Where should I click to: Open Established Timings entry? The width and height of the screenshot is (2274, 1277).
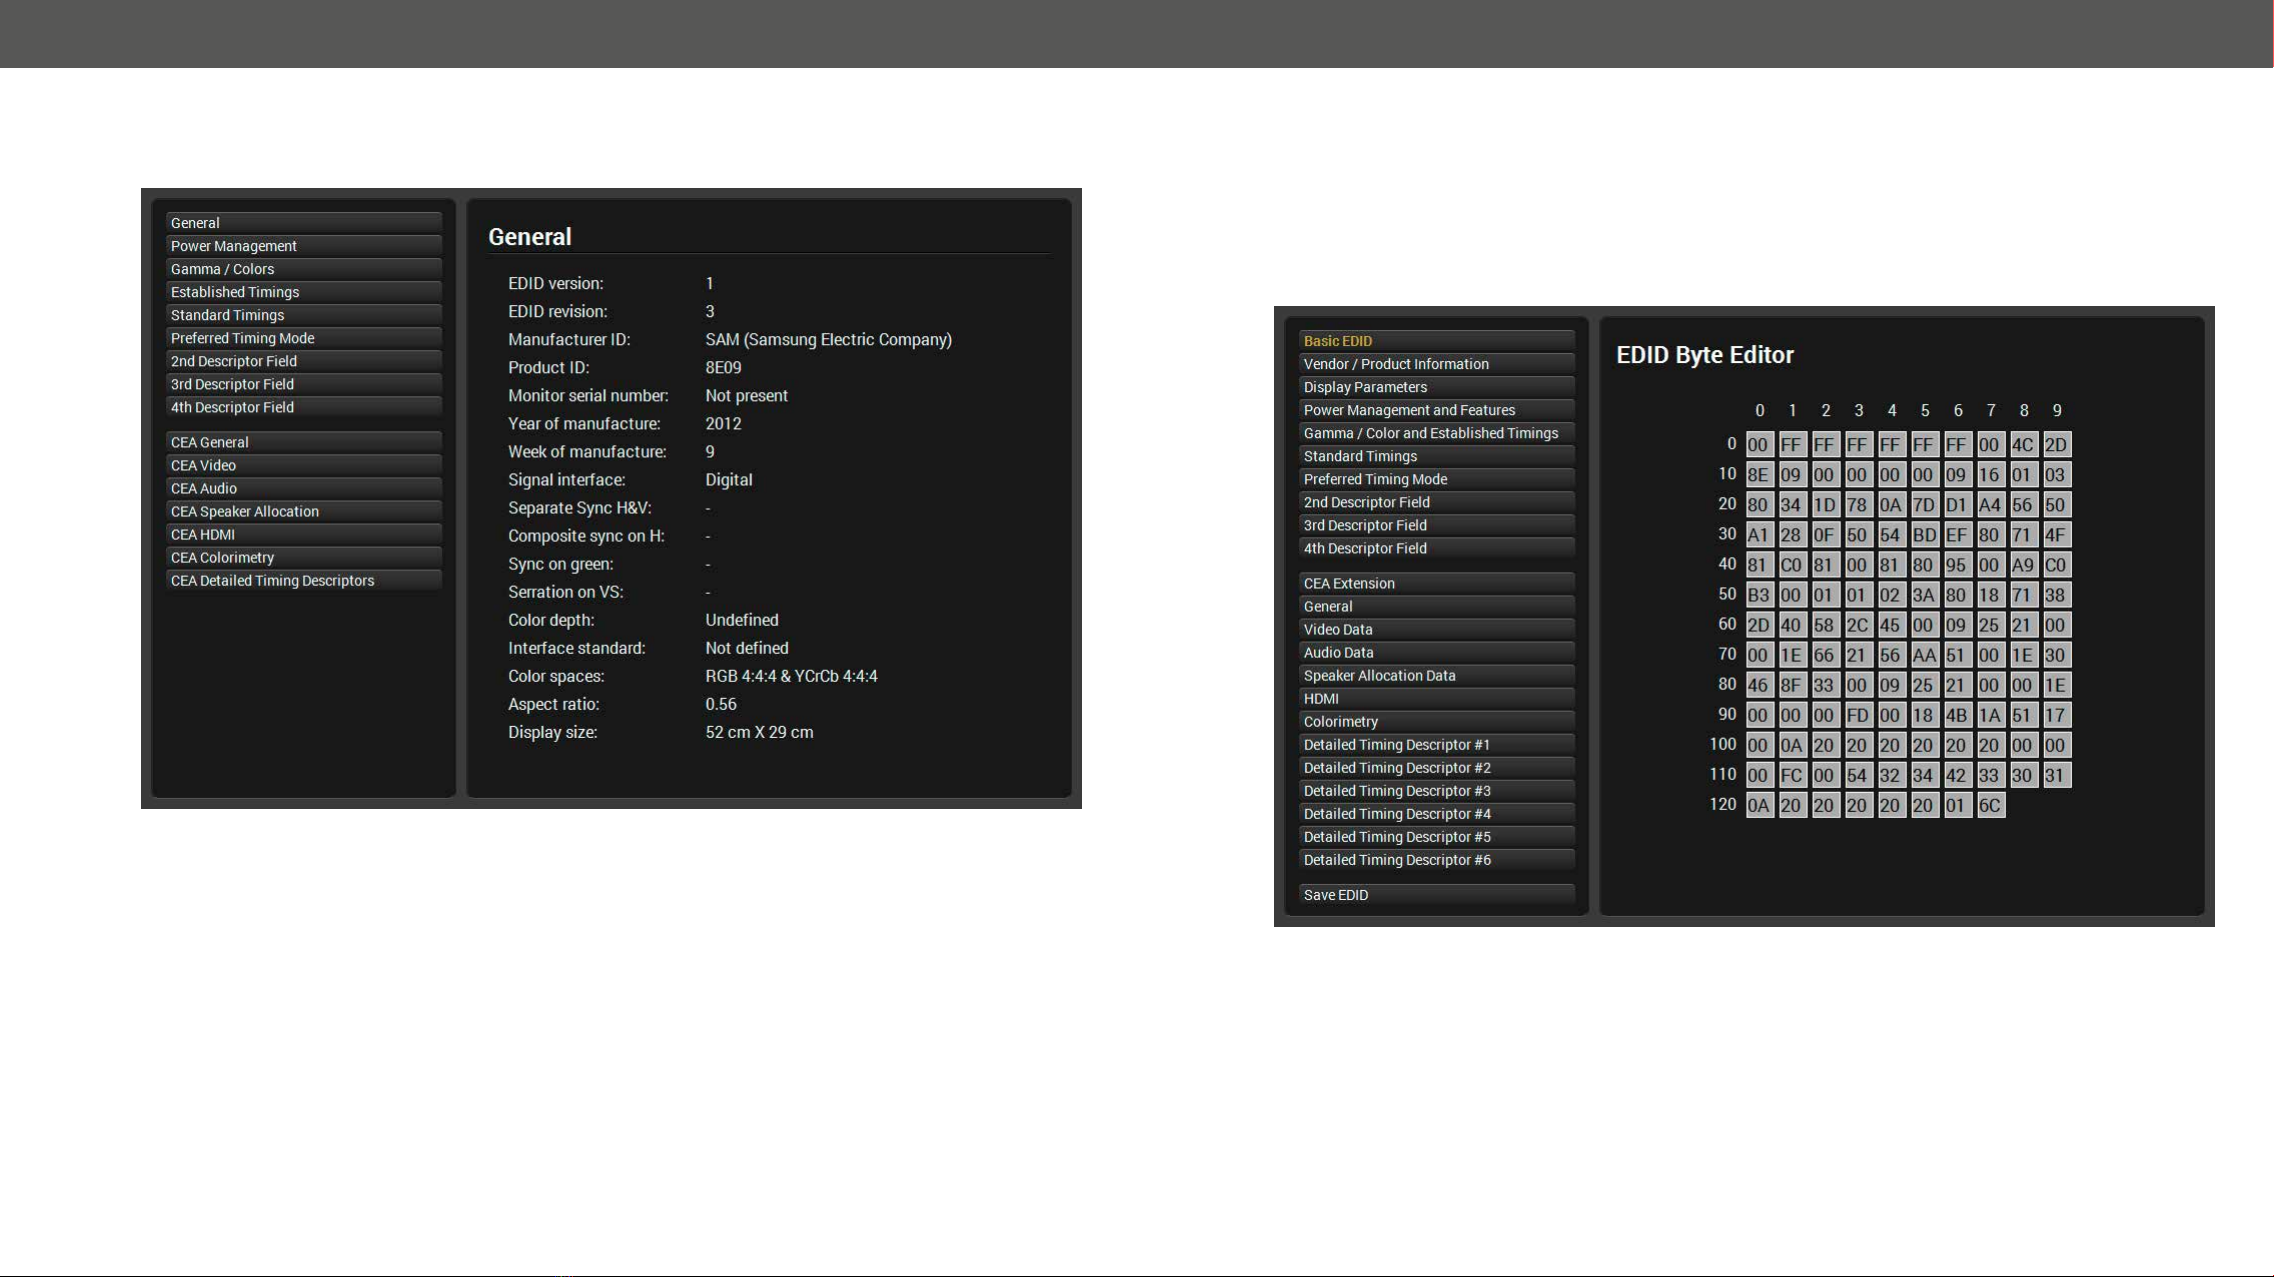[x=303, y=292]
